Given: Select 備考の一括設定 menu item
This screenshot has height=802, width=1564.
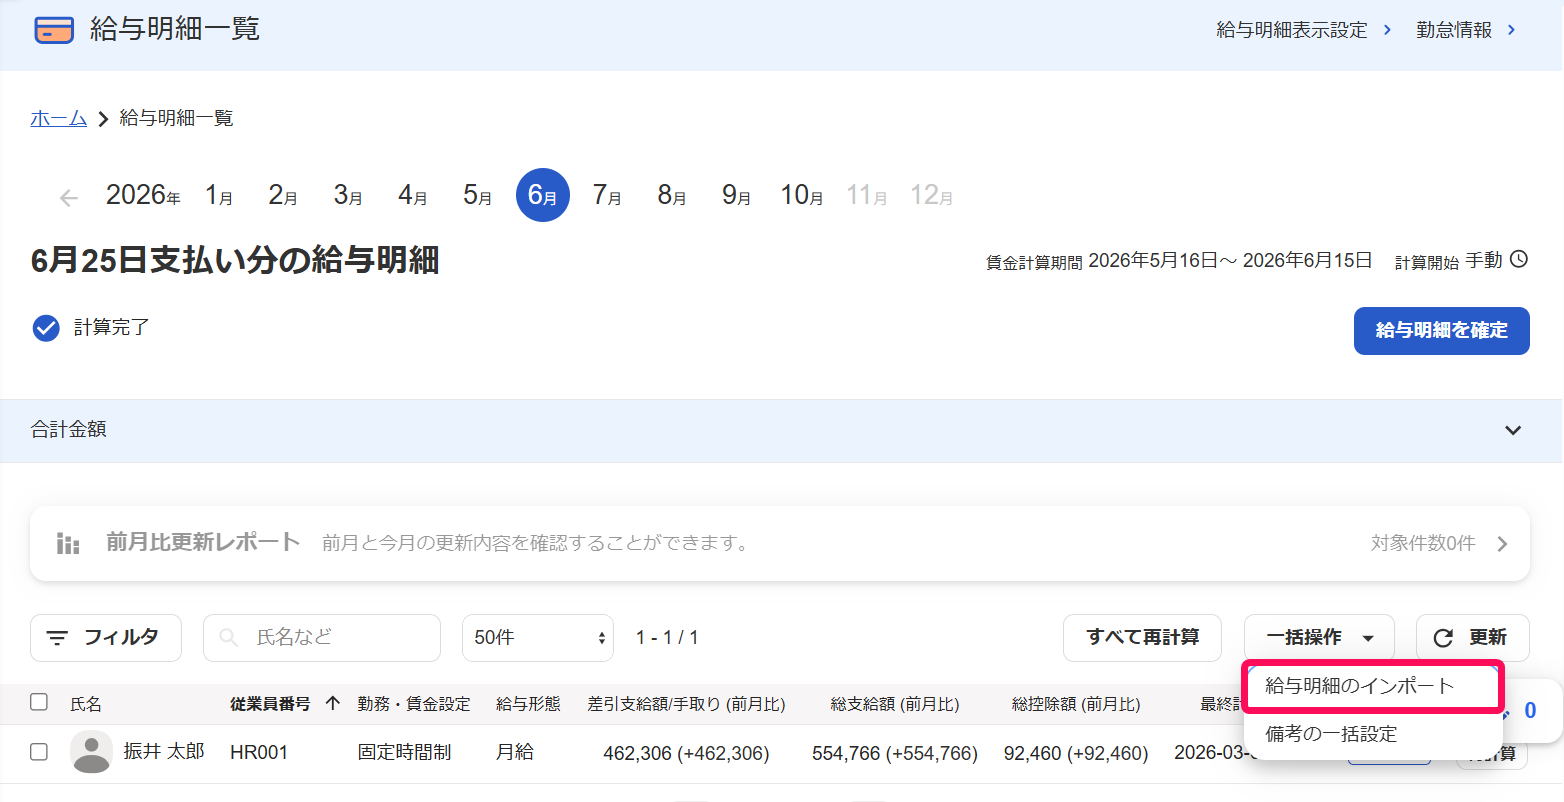Looking at the screenshot, I should (1373, 734).
